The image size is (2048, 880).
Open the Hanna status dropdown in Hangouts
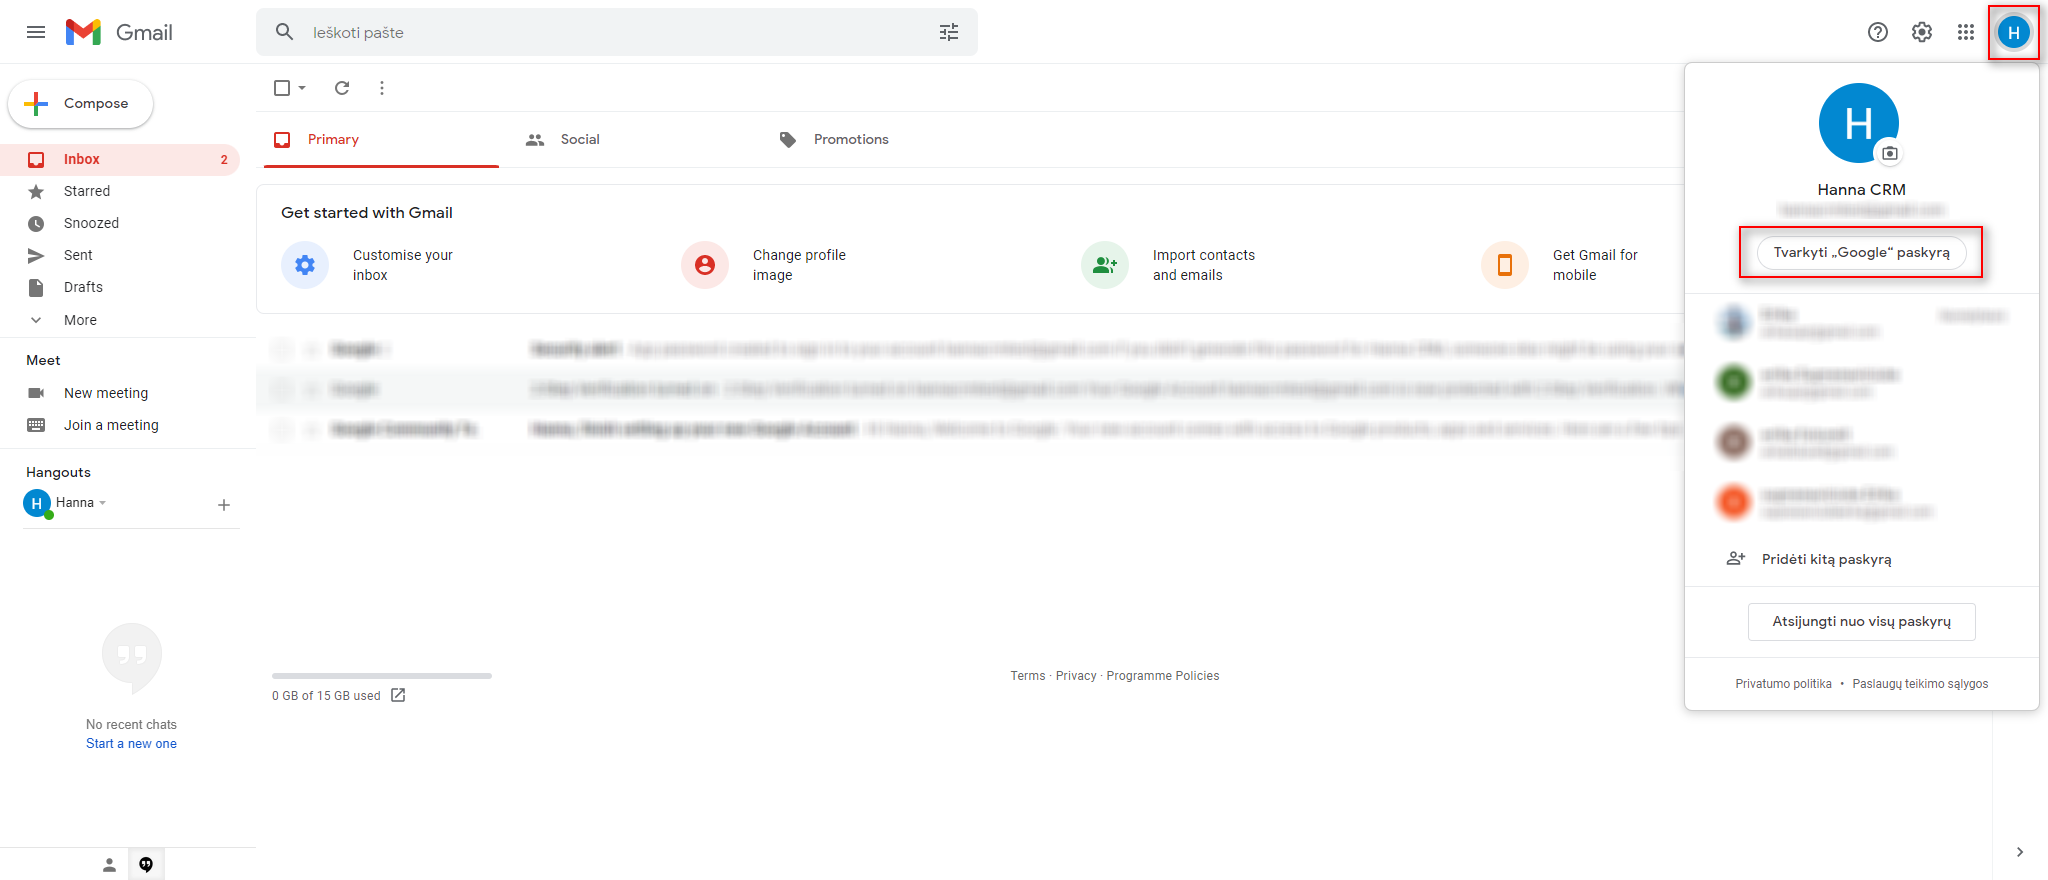[x=103, y=503]
